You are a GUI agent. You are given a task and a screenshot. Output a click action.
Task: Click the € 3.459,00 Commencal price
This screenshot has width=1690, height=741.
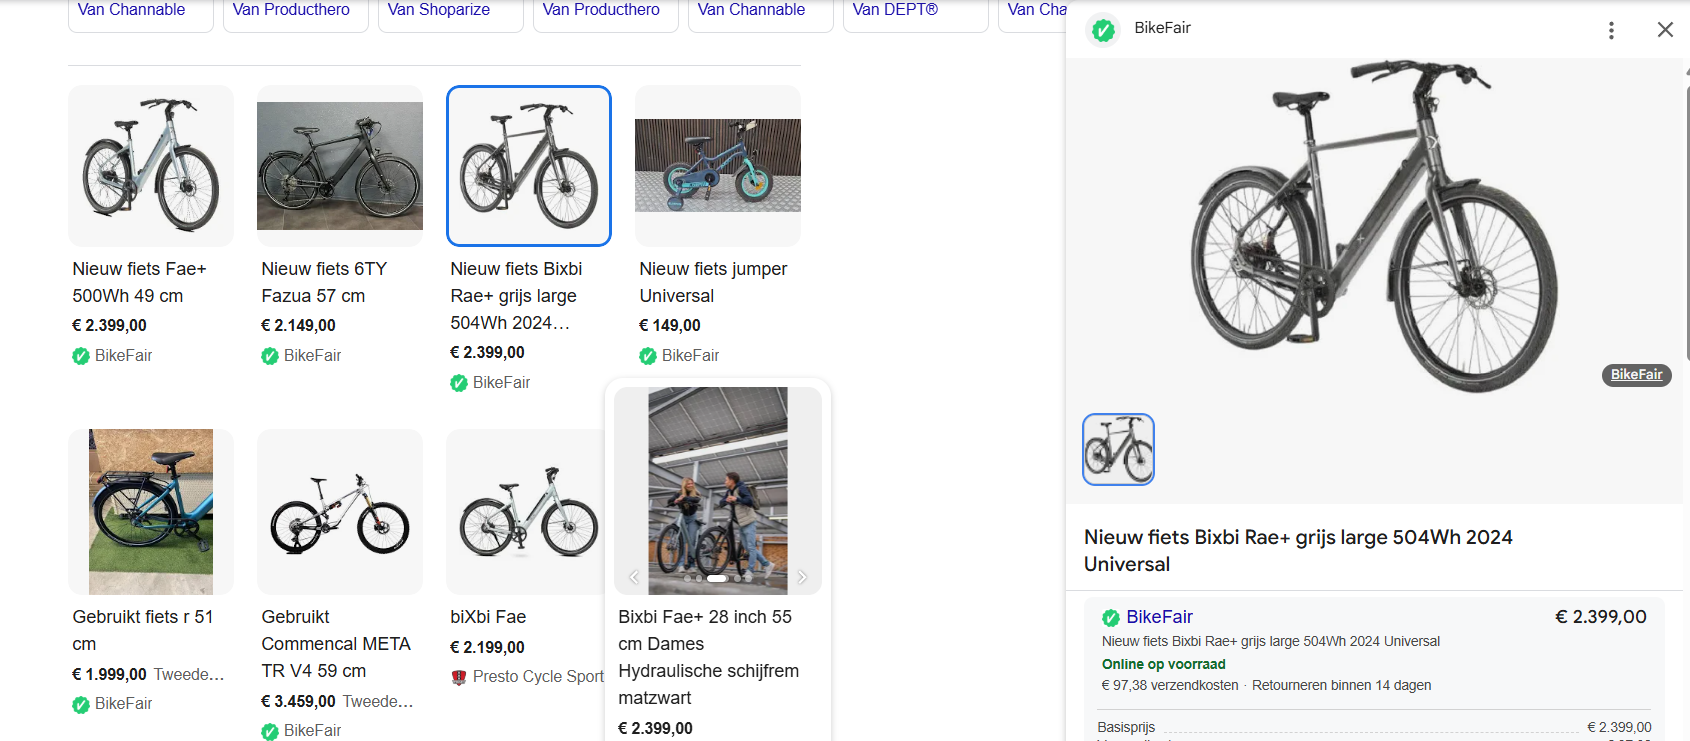point(298,702)
